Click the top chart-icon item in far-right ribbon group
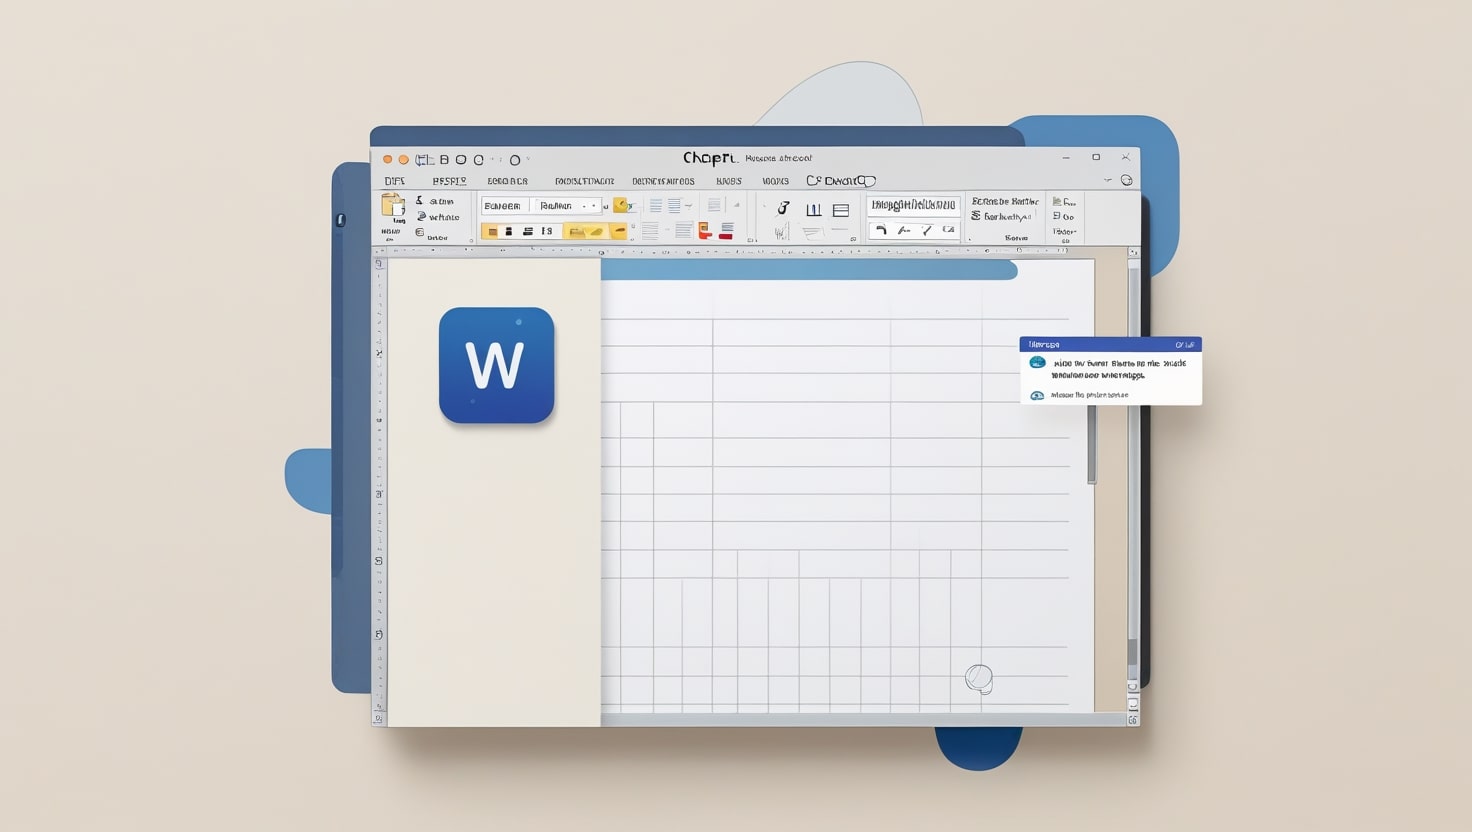The width and height of the screenshot is (1472, 832). click(1064, 202)
